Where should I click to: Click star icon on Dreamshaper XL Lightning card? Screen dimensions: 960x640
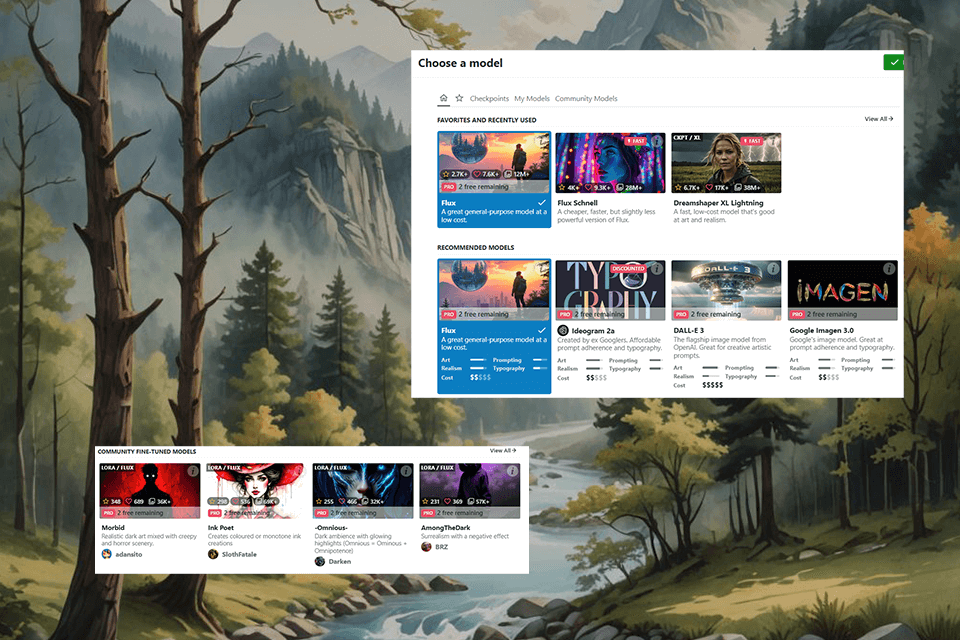[678, 187]
